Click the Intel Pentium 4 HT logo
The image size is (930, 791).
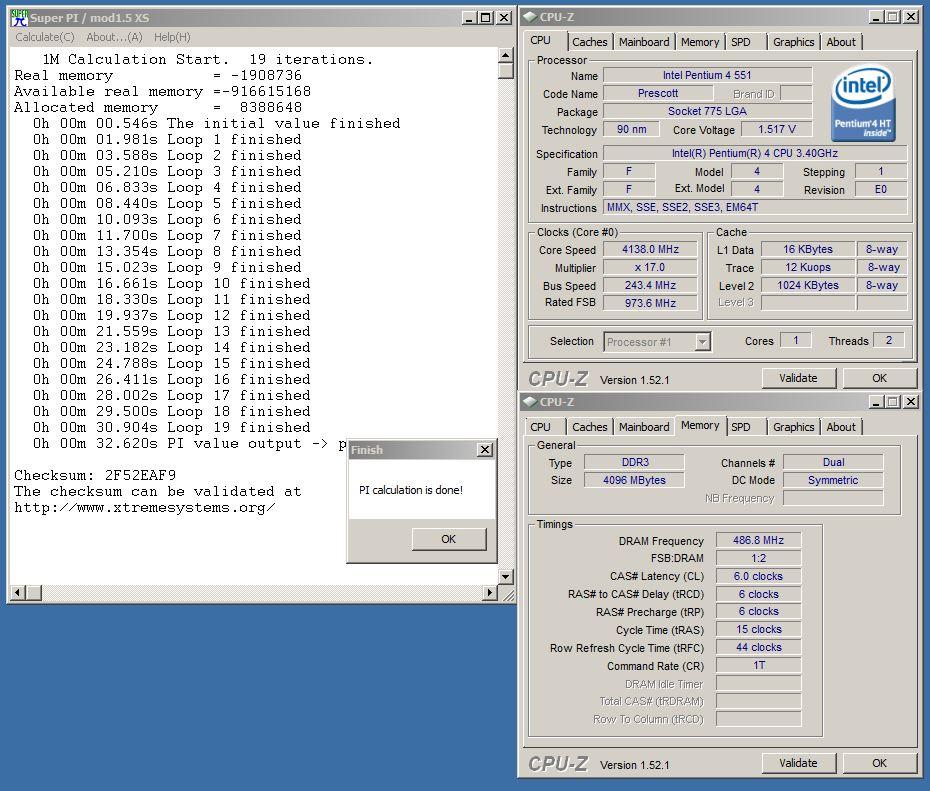click(x=863, y=103)
